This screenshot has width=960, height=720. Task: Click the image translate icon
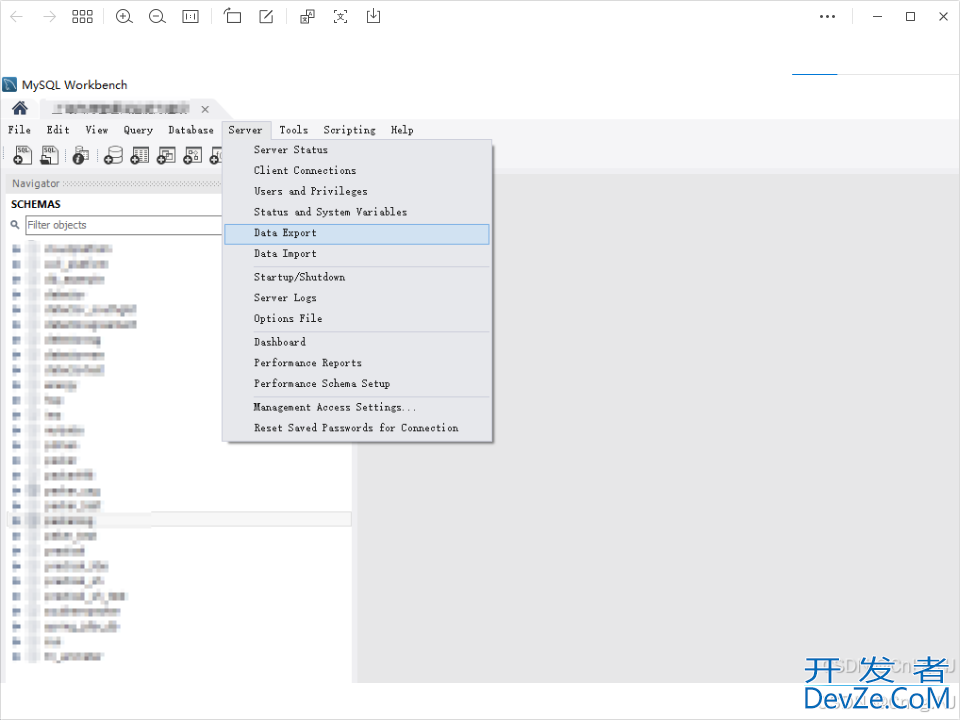click(307, 17)
